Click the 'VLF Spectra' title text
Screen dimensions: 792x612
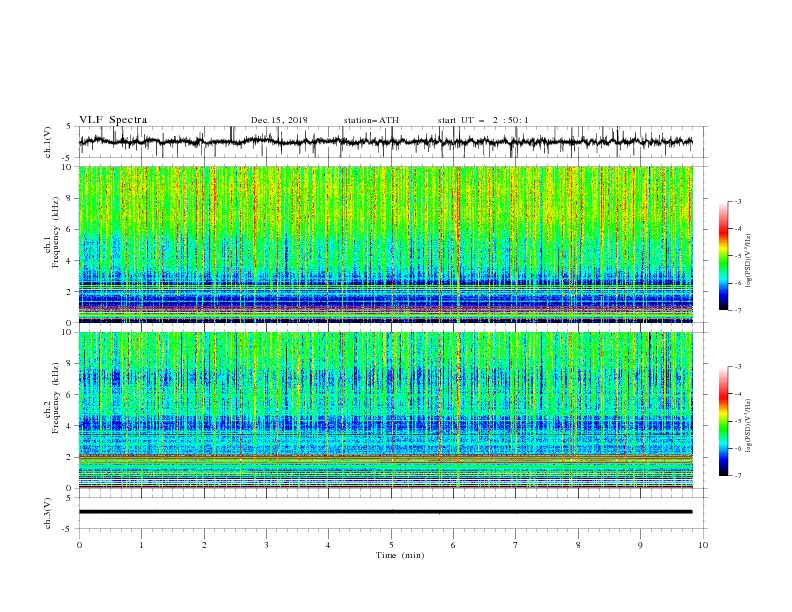(113, 120)
